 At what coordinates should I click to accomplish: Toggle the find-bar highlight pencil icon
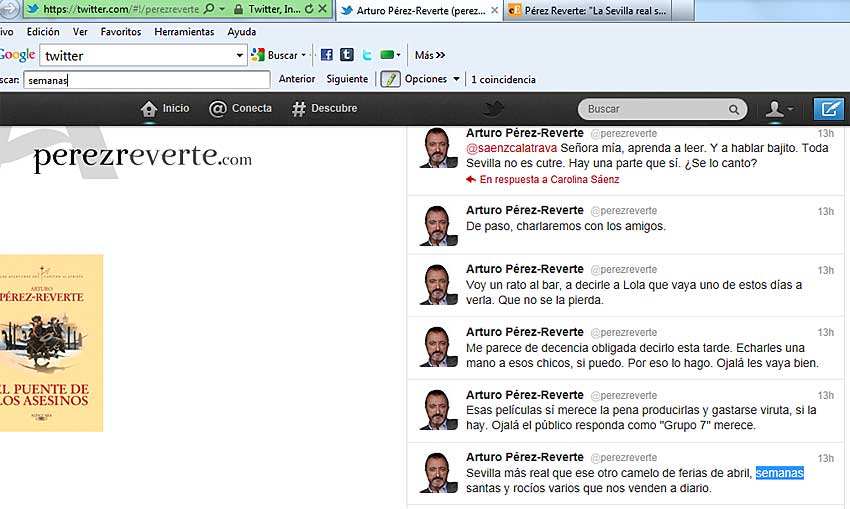coord(391,79)
